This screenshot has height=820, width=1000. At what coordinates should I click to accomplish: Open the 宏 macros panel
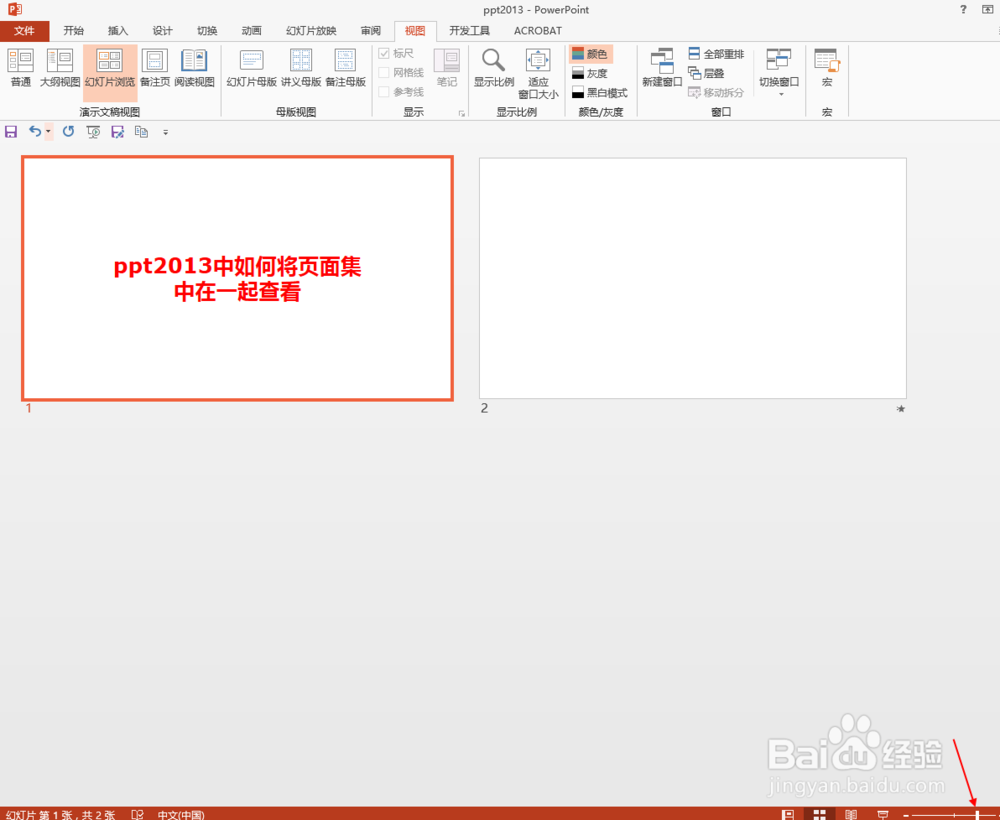pos(826,68)
